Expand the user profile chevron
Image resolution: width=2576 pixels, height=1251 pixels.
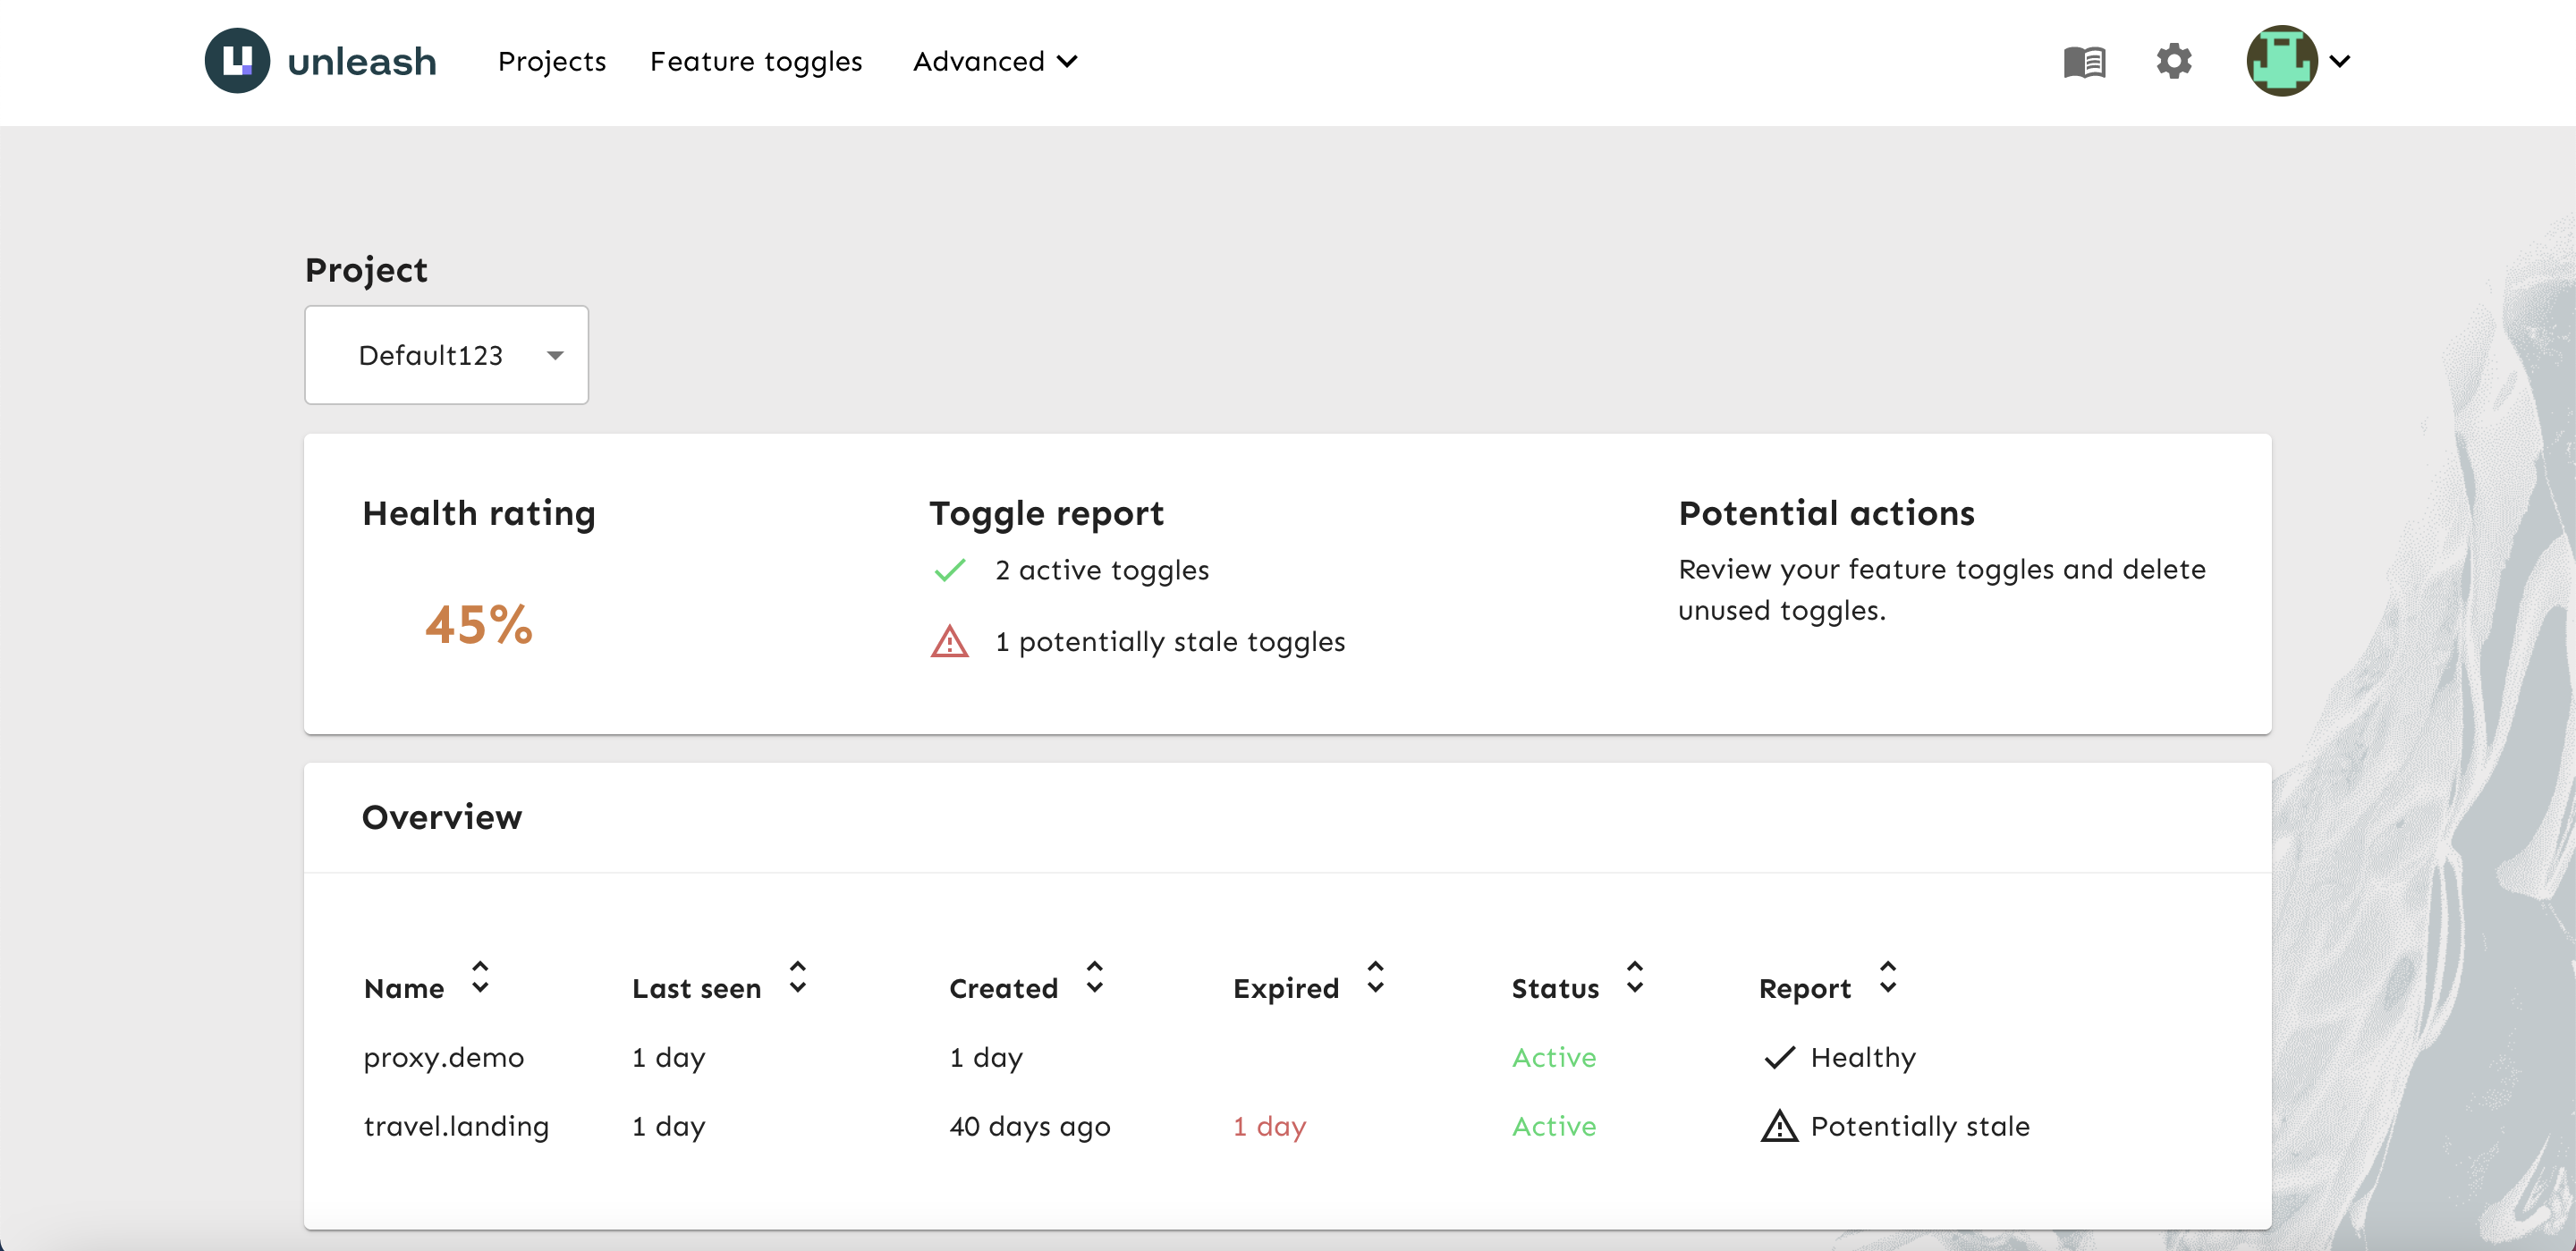[2340, 61]
